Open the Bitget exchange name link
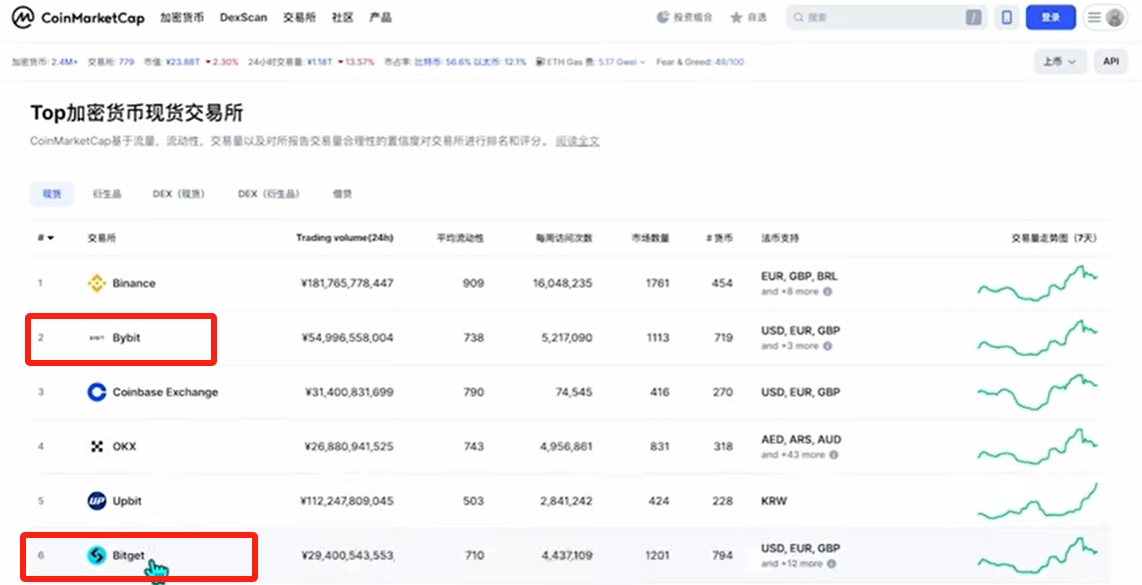1142x585 pixels. pyautogui.click(x=129, y=555)
